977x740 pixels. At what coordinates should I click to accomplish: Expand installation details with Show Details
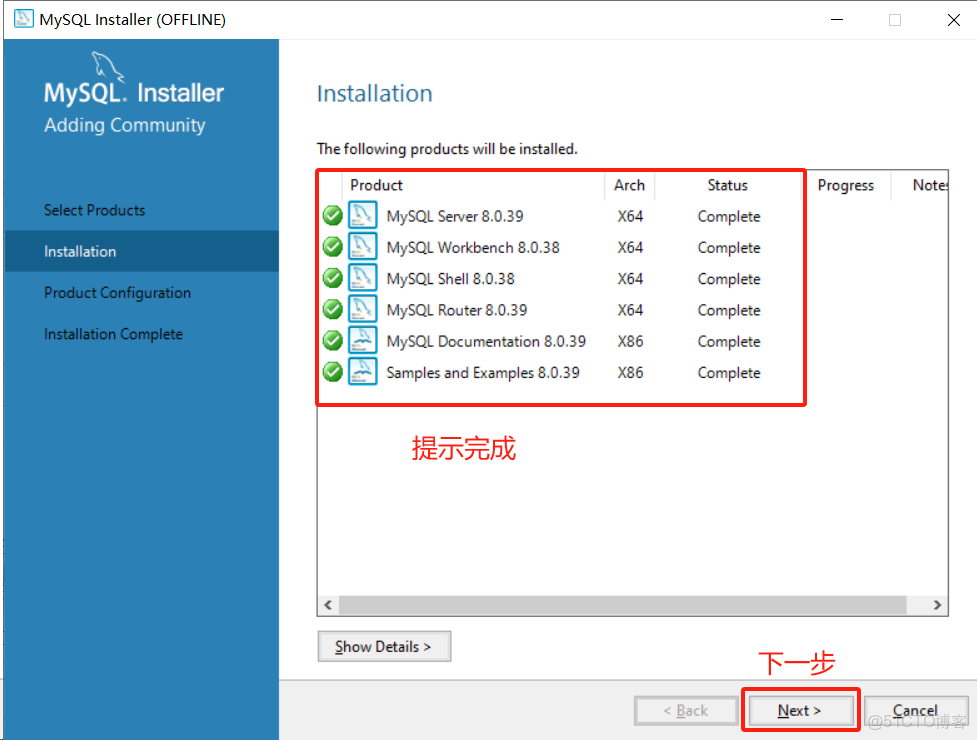click(384, 646)
